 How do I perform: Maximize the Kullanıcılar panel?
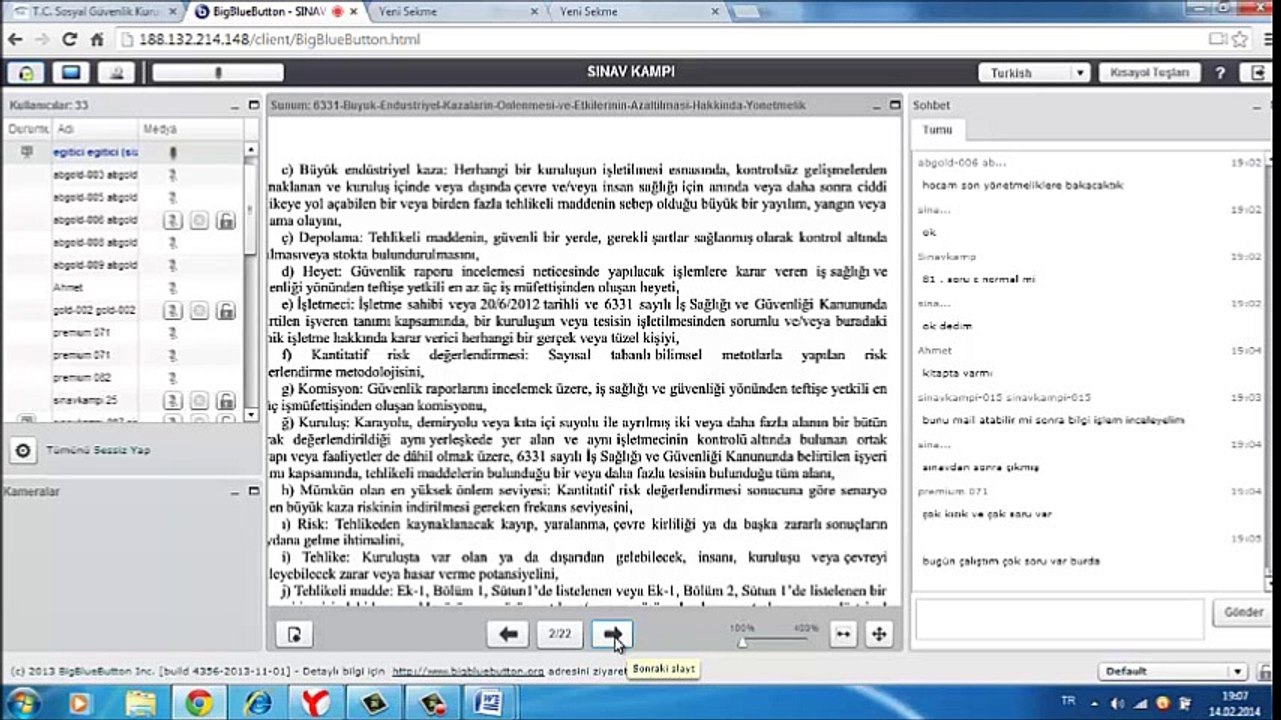(x=254, y=105)
